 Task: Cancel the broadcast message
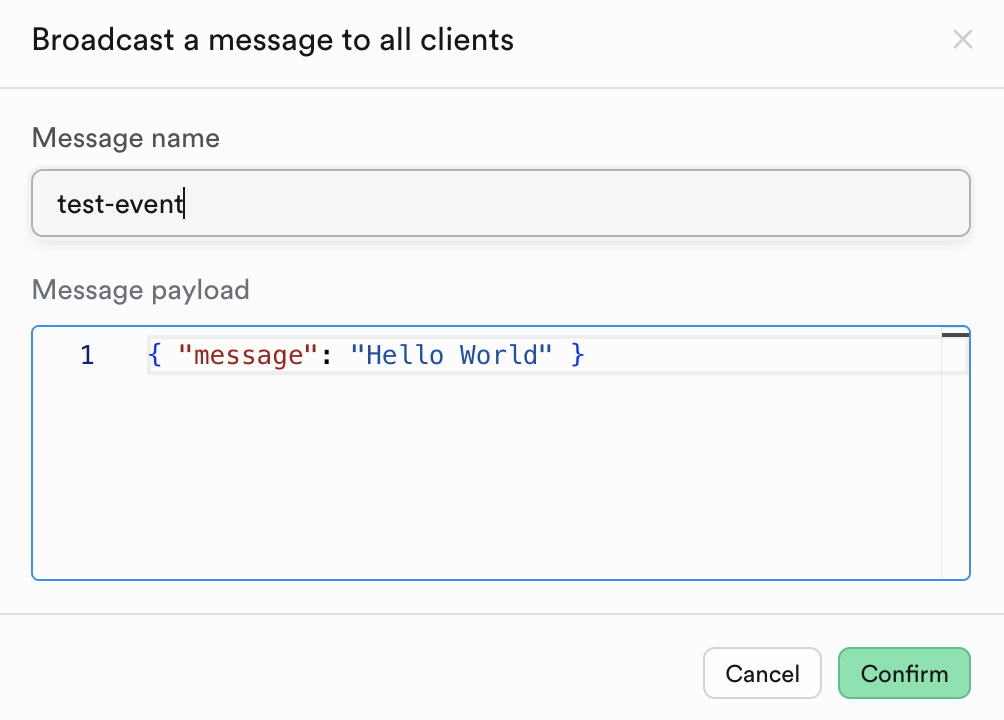762,673
